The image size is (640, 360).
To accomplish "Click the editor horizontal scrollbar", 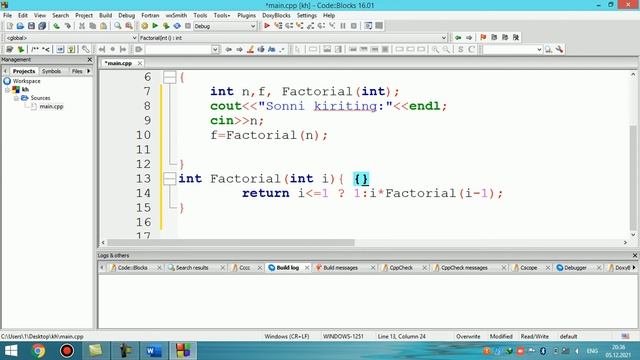I will pos(231,242).
